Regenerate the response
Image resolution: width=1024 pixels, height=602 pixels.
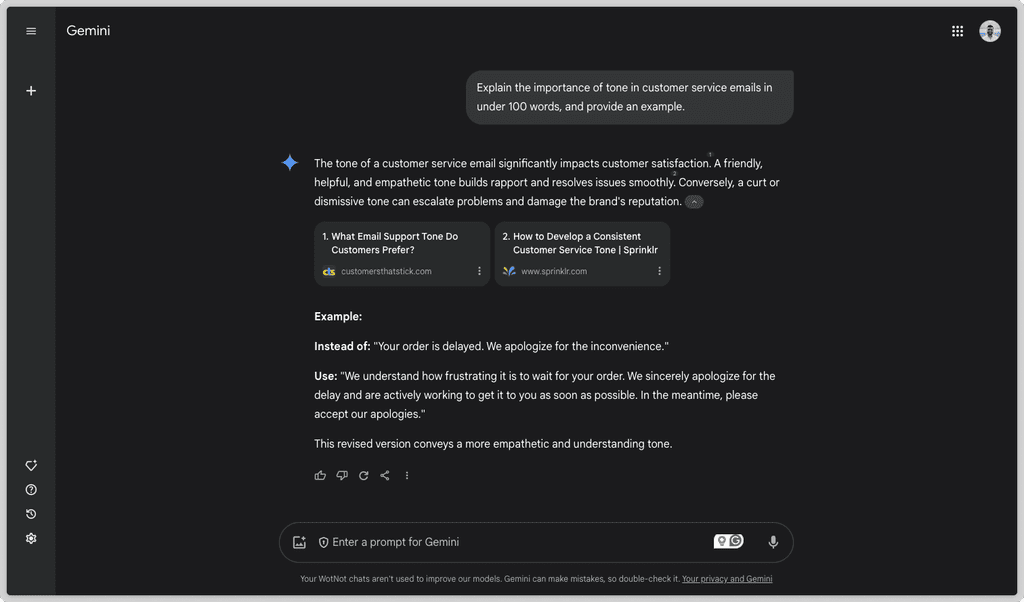coord(363,475)
